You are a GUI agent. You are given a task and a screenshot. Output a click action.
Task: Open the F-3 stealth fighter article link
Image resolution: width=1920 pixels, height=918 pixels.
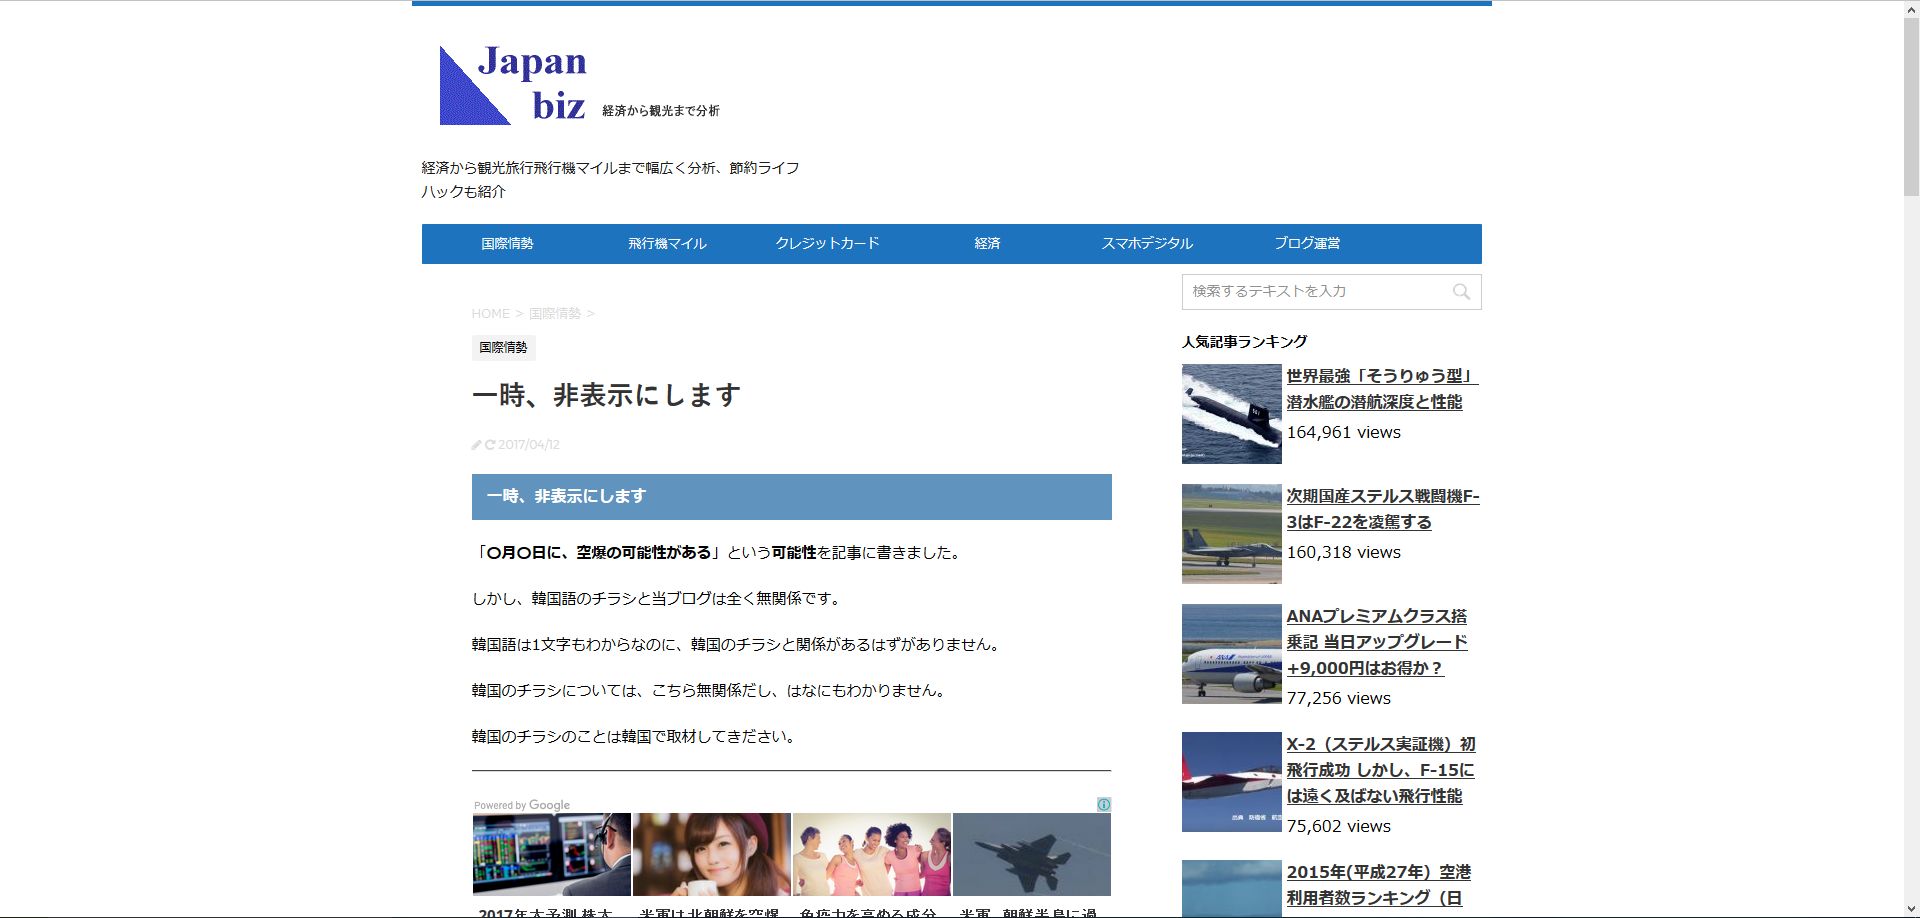(x=1382, y=509)
